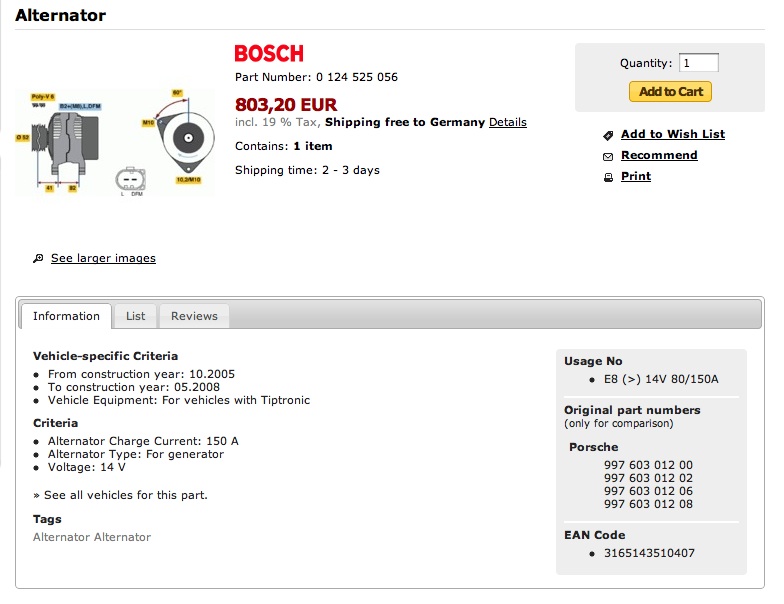Click Shipping free to Germany text
This screenshot has width=784, height=604.
click(x=404, y=122)
